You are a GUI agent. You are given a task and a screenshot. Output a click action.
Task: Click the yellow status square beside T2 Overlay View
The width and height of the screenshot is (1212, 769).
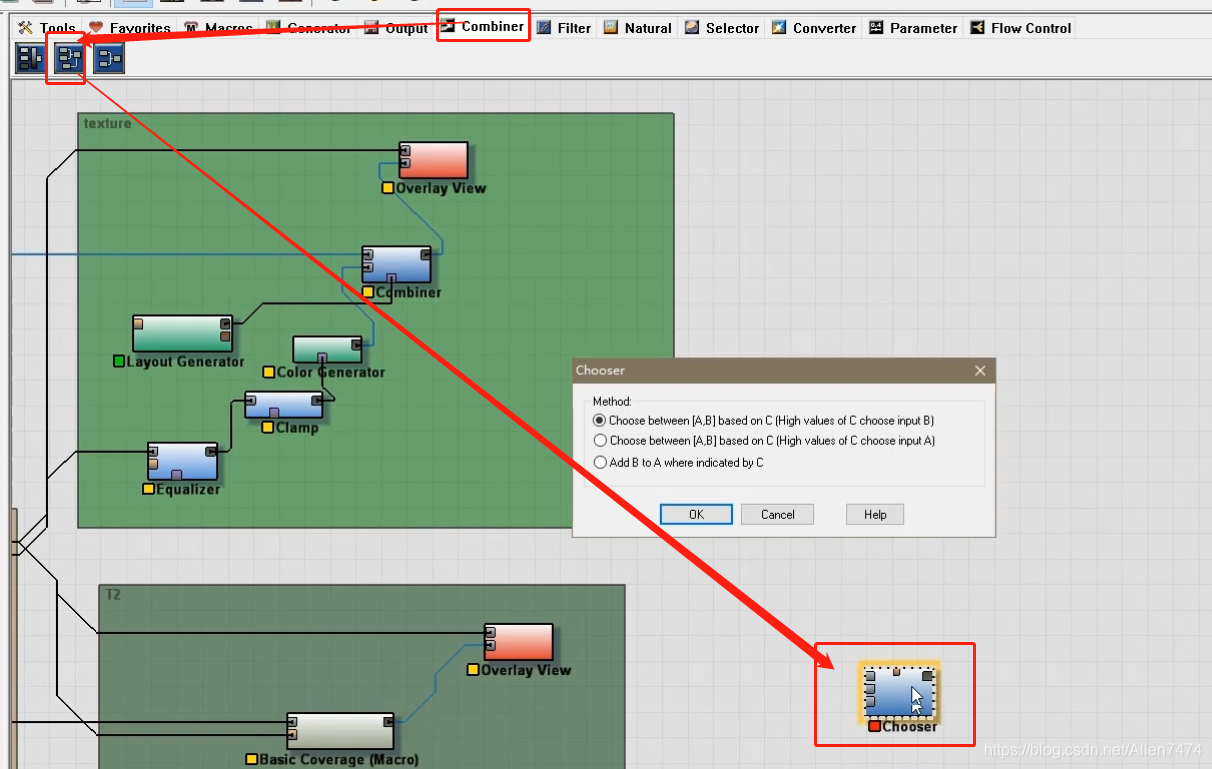coord(473,670)
